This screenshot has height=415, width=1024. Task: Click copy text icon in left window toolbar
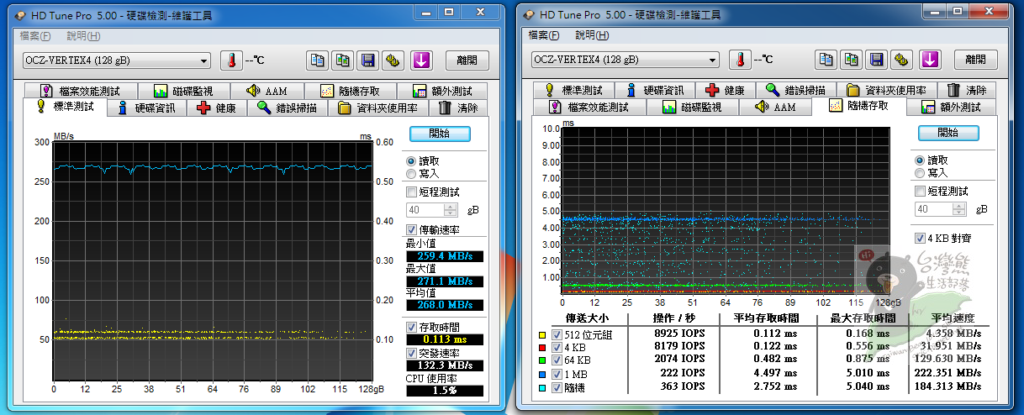pyautogui.click(x=317, y=60)
